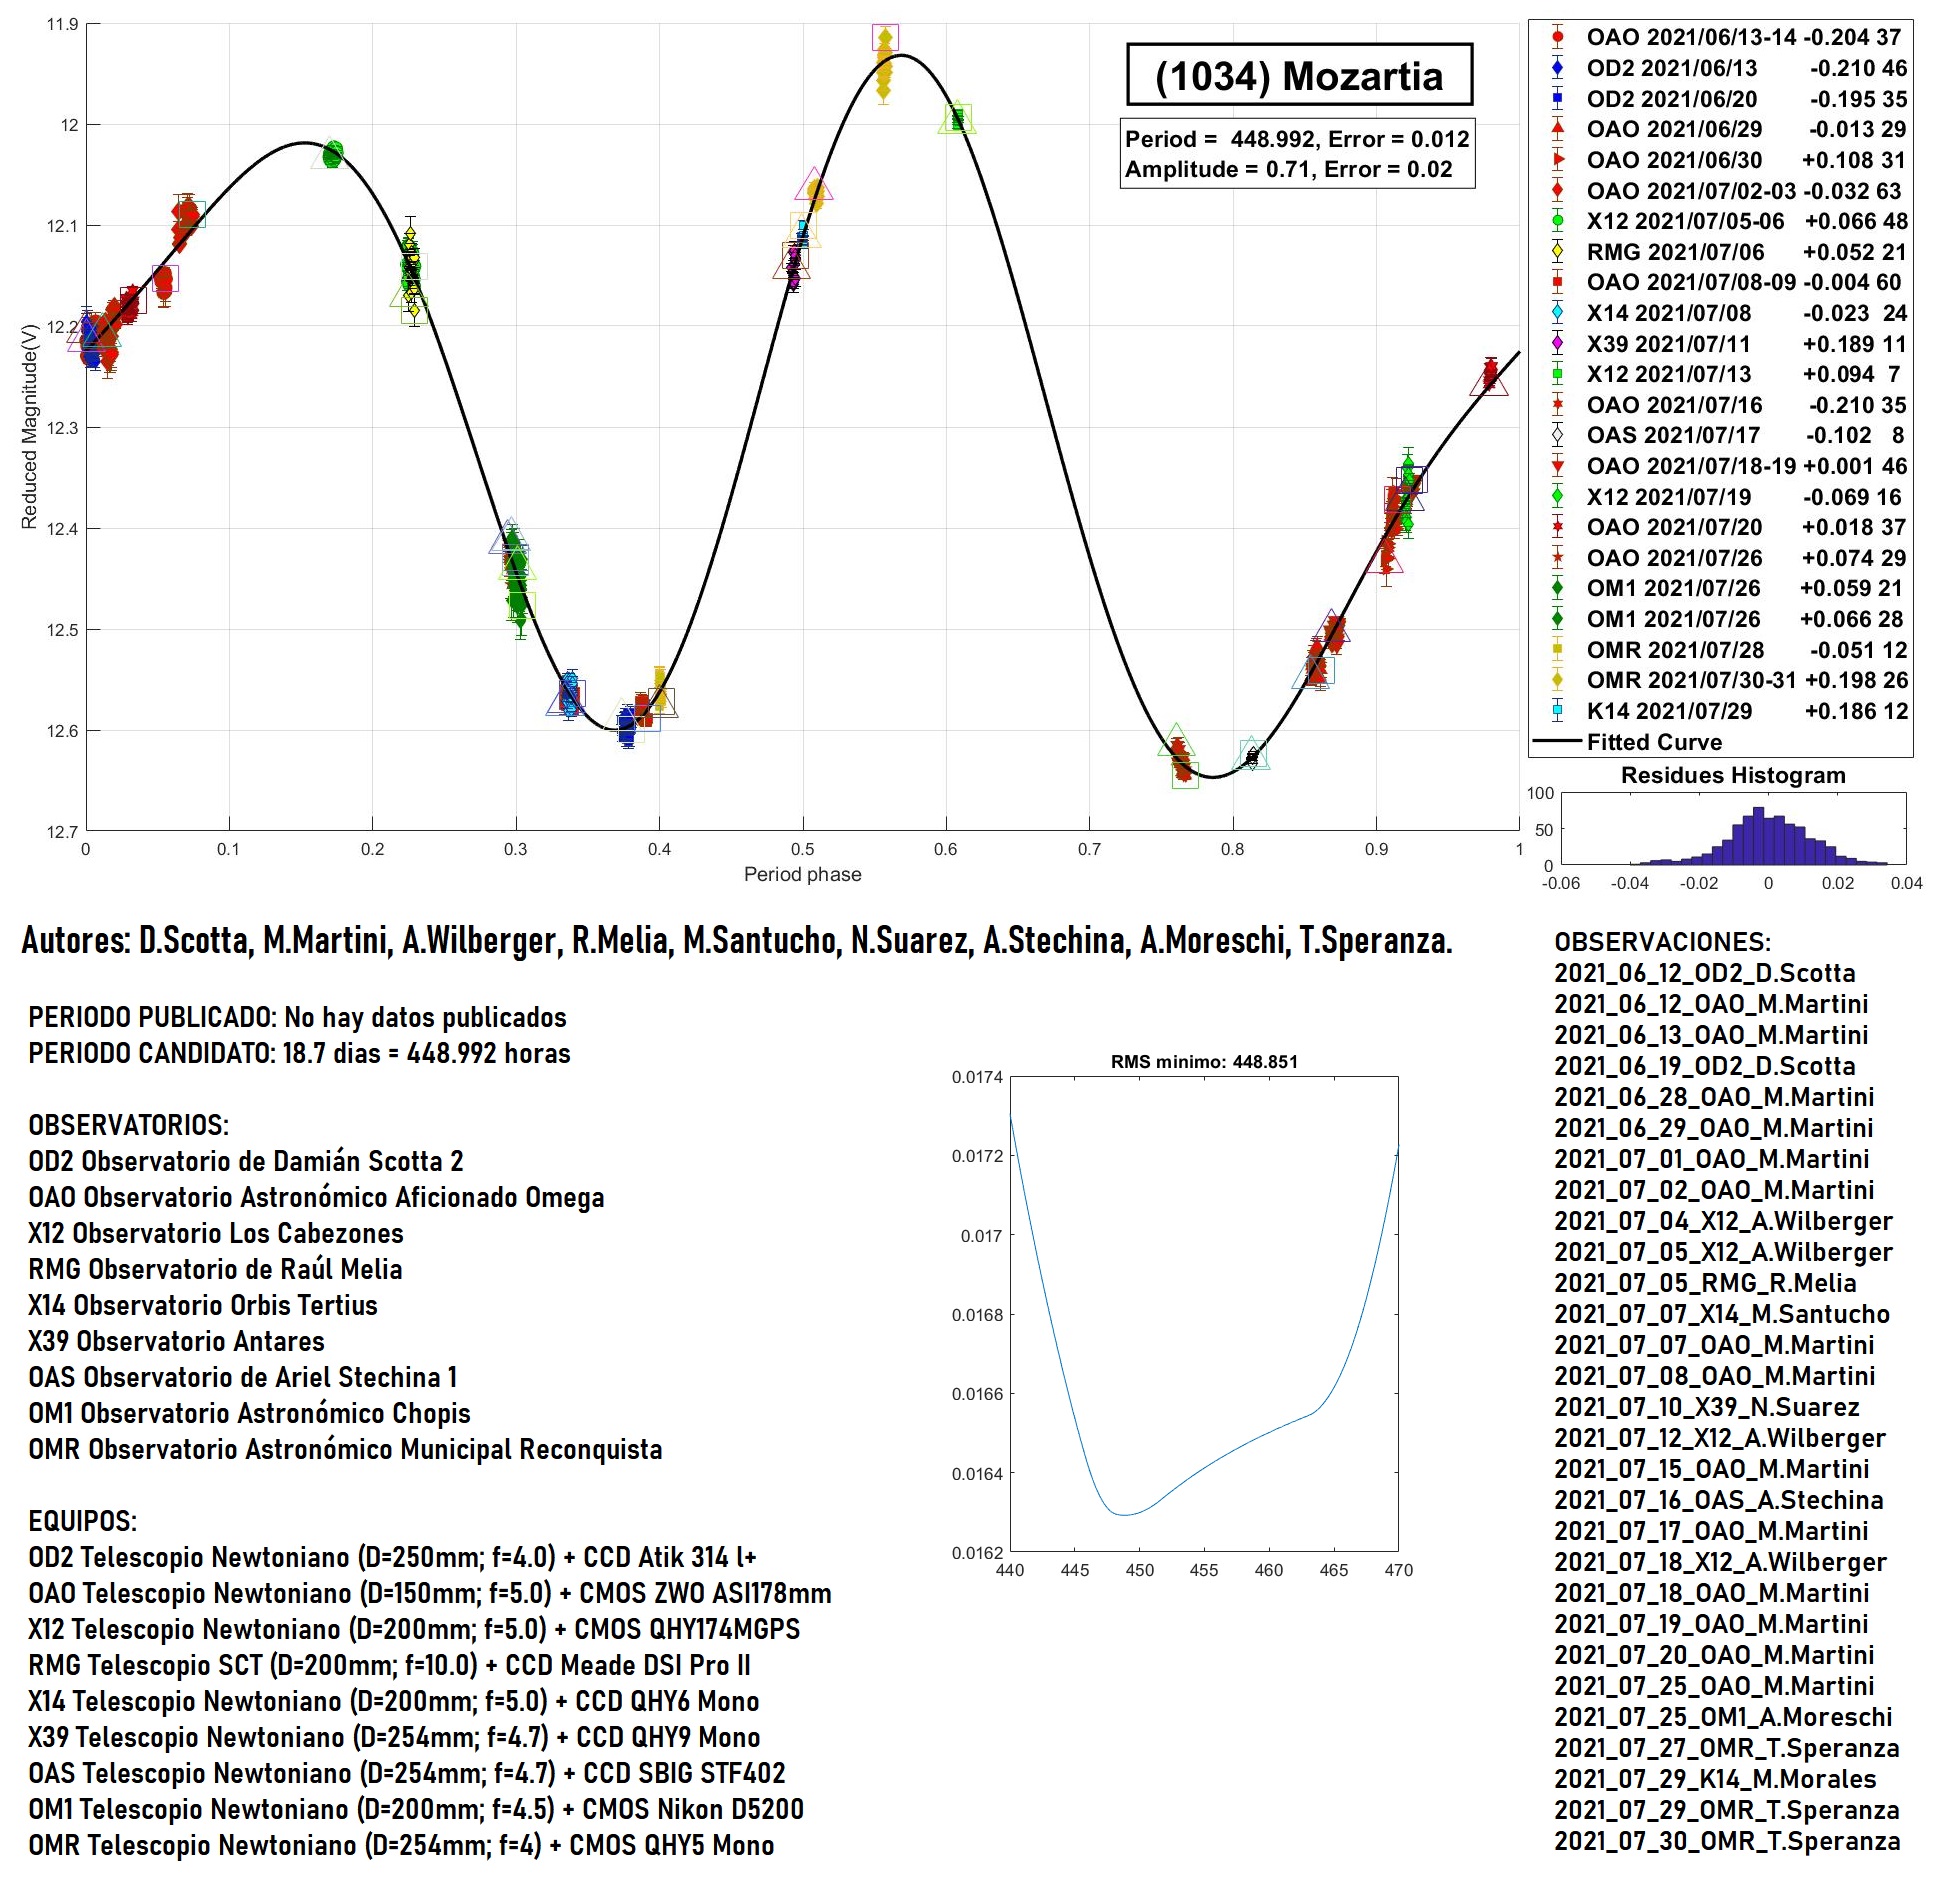The width and height of the screenshot is (1942, 1886).
Task: Select "OMR Observatorio Astronómico Municipal Reconquista"
Action: 345,1449
